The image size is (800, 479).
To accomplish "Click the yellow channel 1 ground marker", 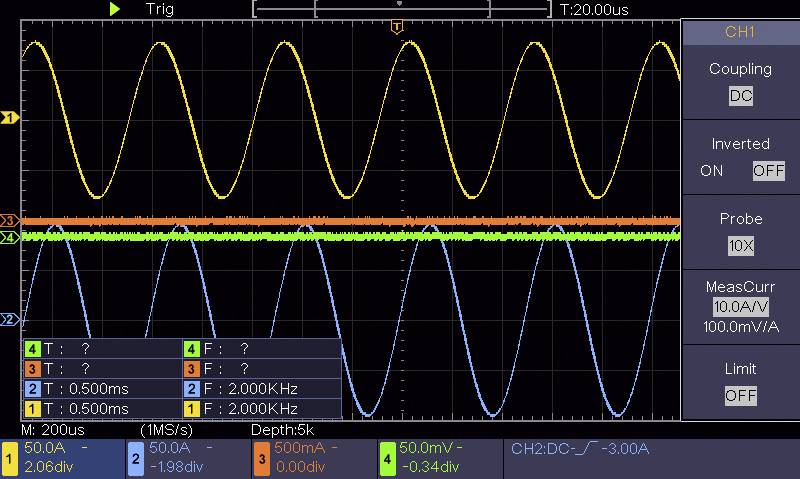I will pyautogui.click(x=9, y=118).
